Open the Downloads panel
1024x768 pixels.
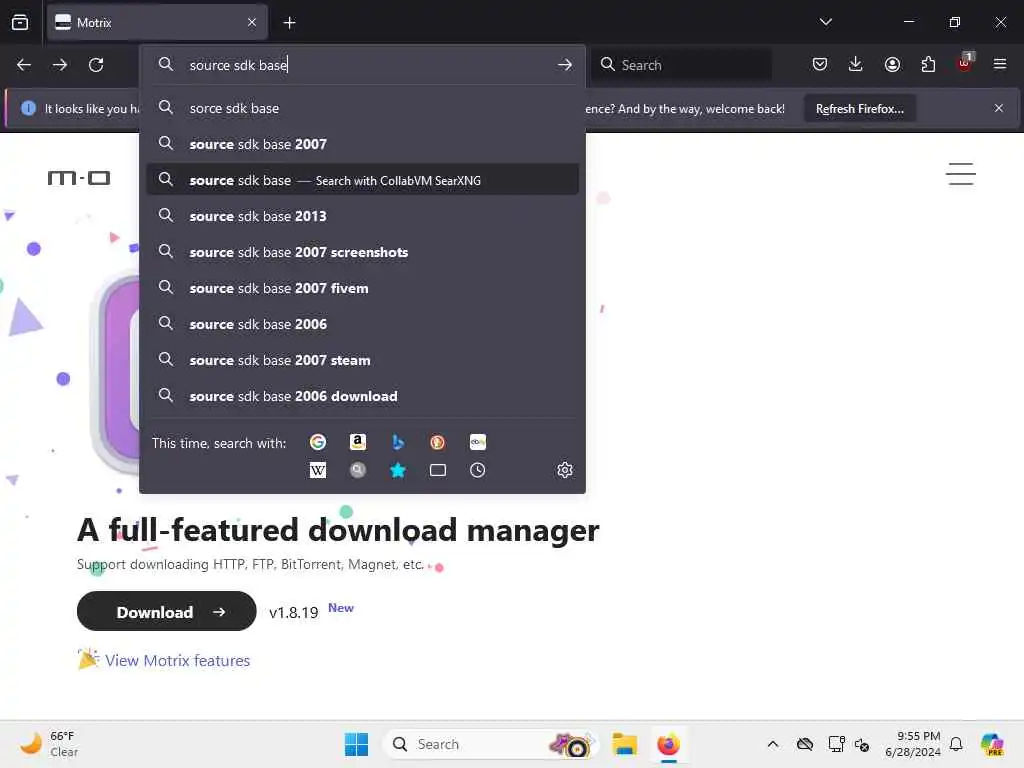pyautogui.click(x=856, y=64)
